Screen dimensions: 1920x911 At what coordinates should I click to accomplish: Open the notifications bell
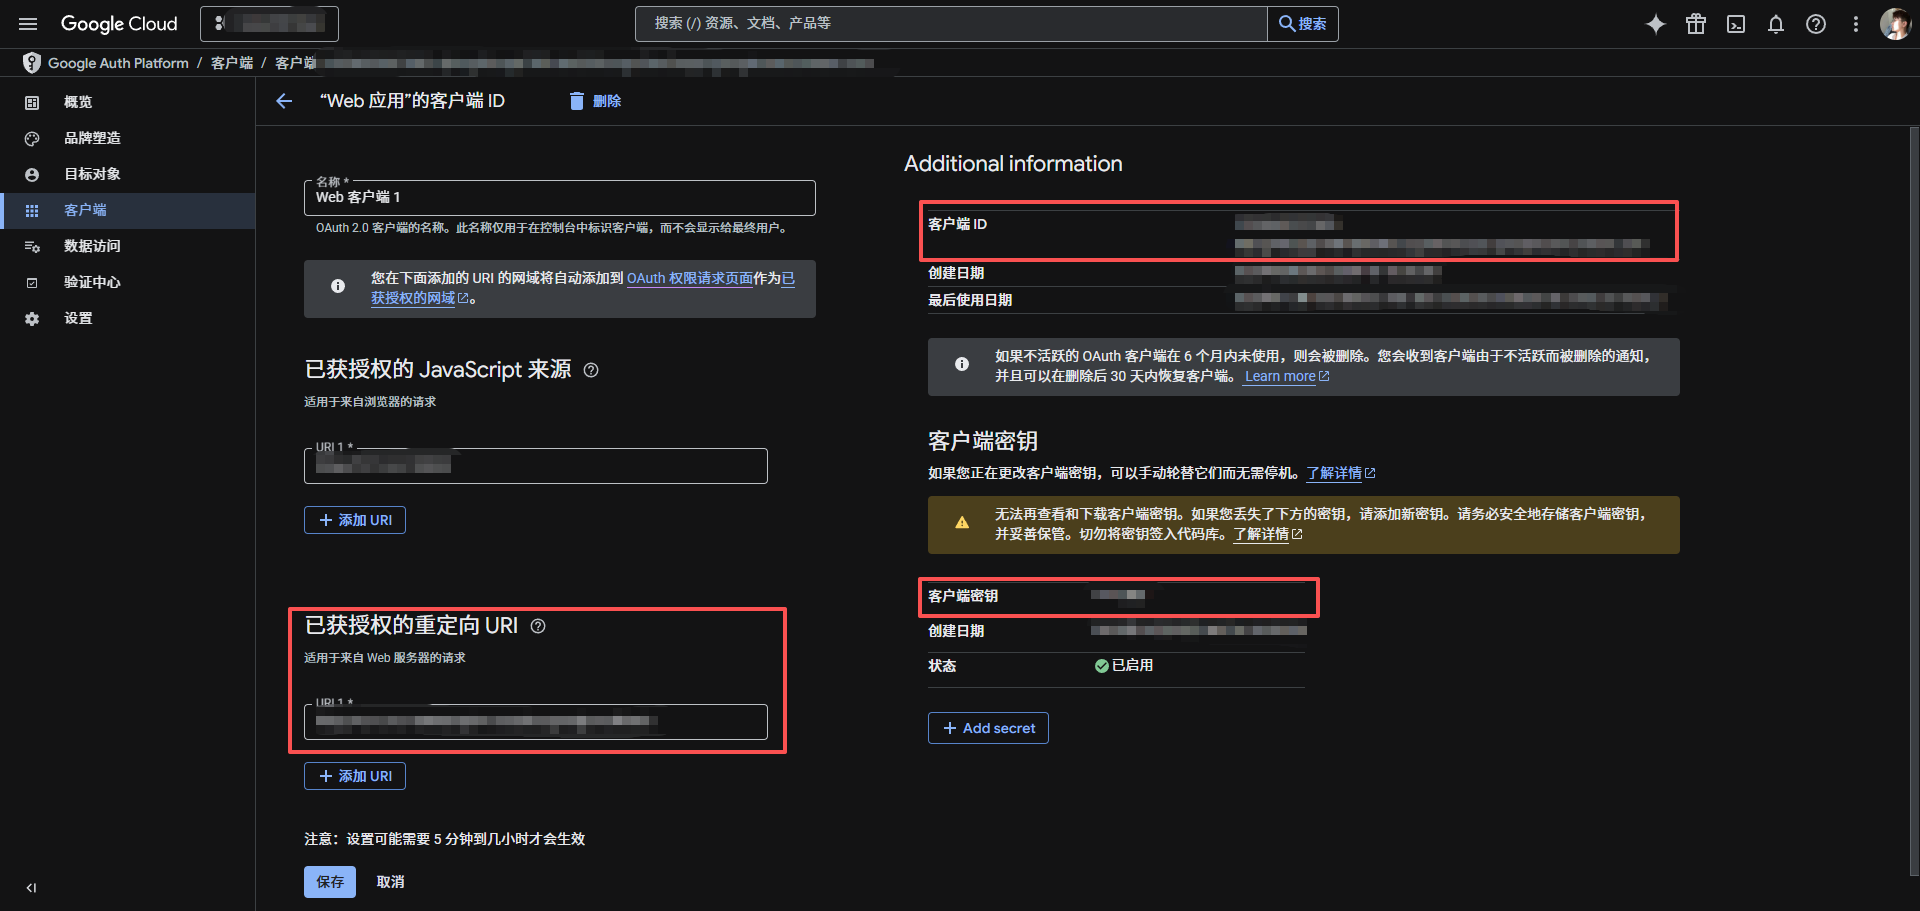[1776, 24]
